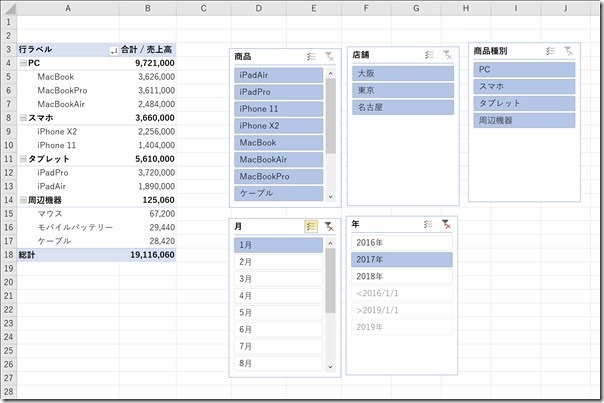The height and width of the screenshot is (403, 604).
Task: Select MacBookAir in the 商品 slicer
Action: click(x=279, y=160)
